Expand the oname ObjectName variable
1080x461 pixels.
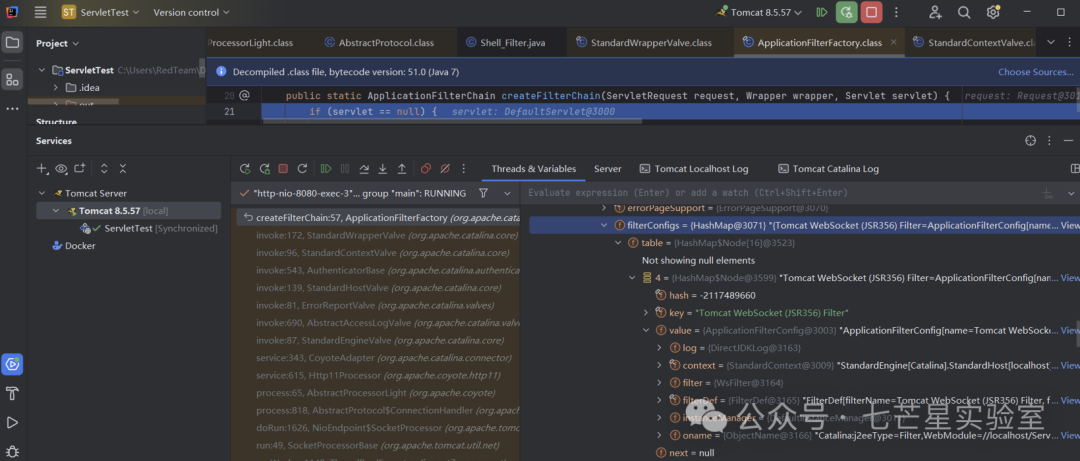coord(660,436)
